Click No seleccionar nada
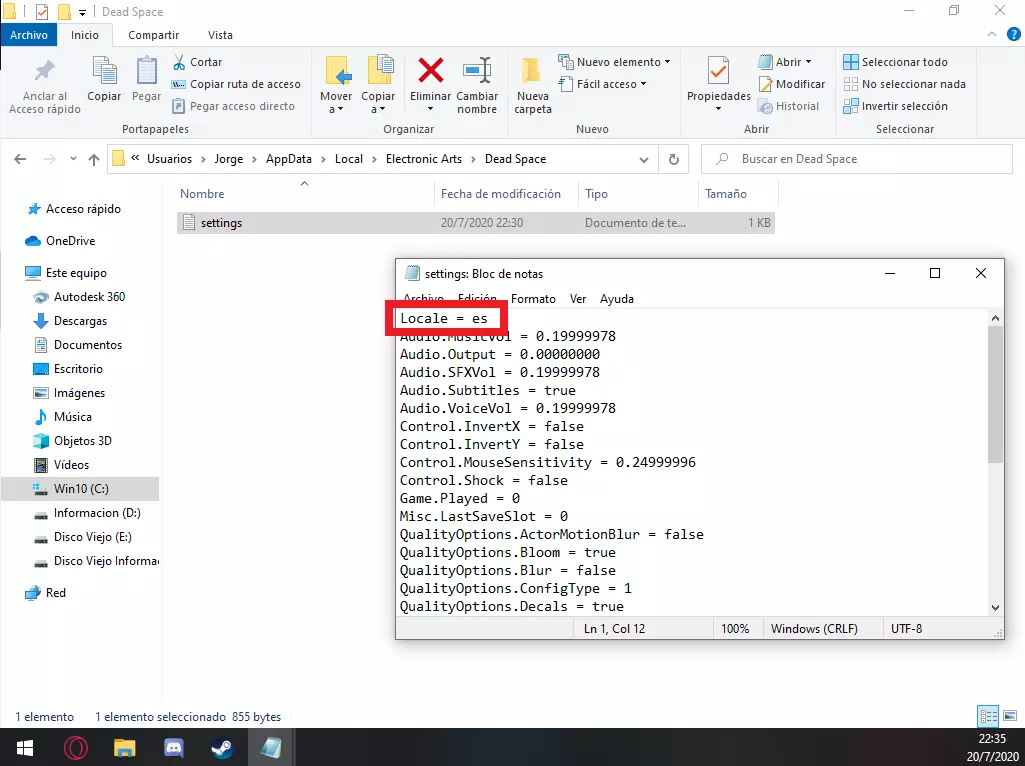This screenshot has height=766, width=1025. 904,84
